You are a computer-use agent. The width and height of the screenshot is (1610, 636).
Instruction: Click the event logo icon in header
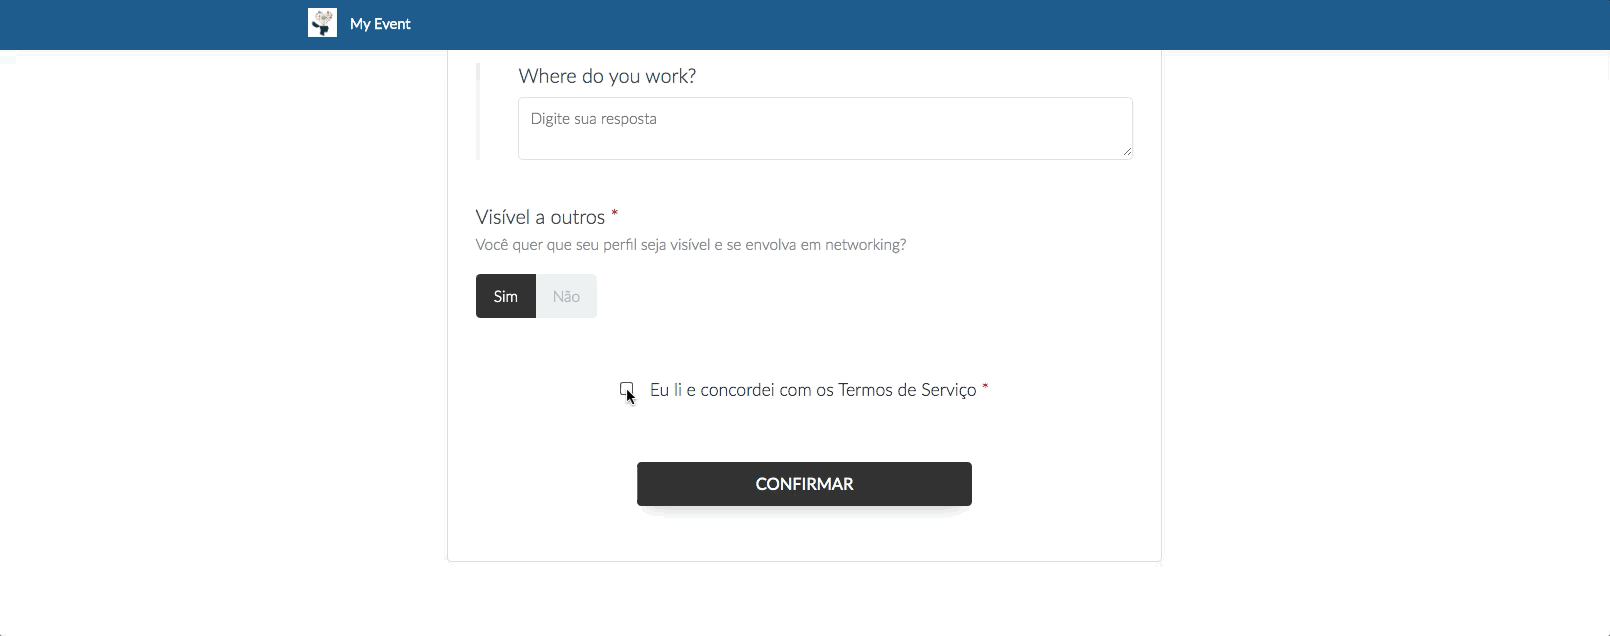point(322,23)
